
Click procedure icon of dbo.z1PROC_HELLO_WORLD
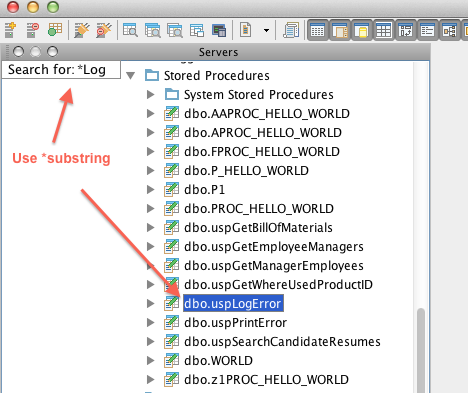point(172,379)
